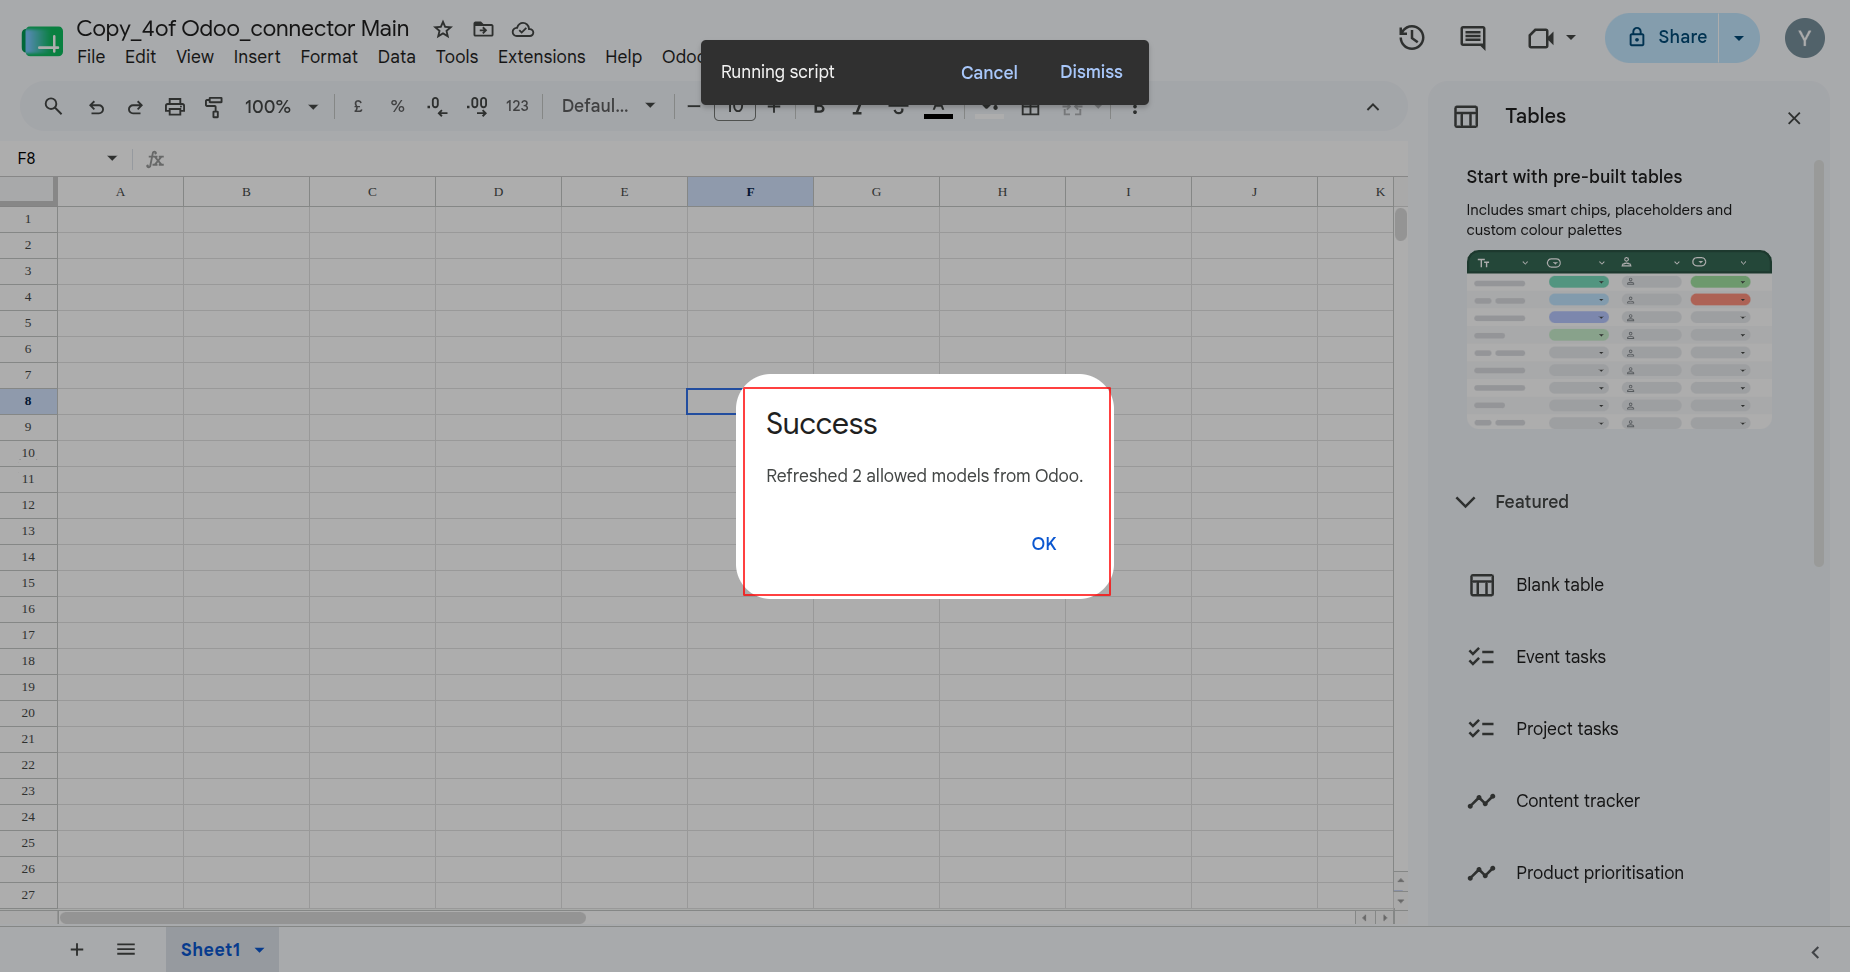Open the File menu
The height and width of the screenshot is (972, 1850).
pos(91,57)
